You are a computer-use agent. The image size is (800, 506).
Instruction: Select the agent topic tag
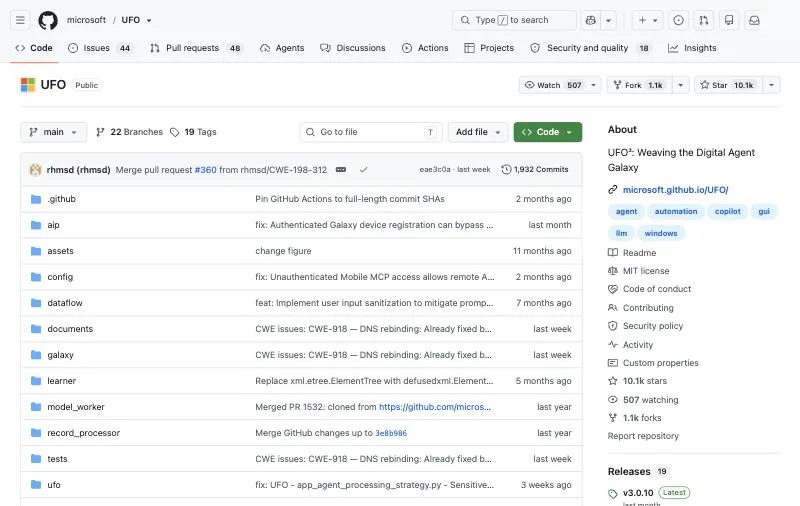[x=626, y=212]
